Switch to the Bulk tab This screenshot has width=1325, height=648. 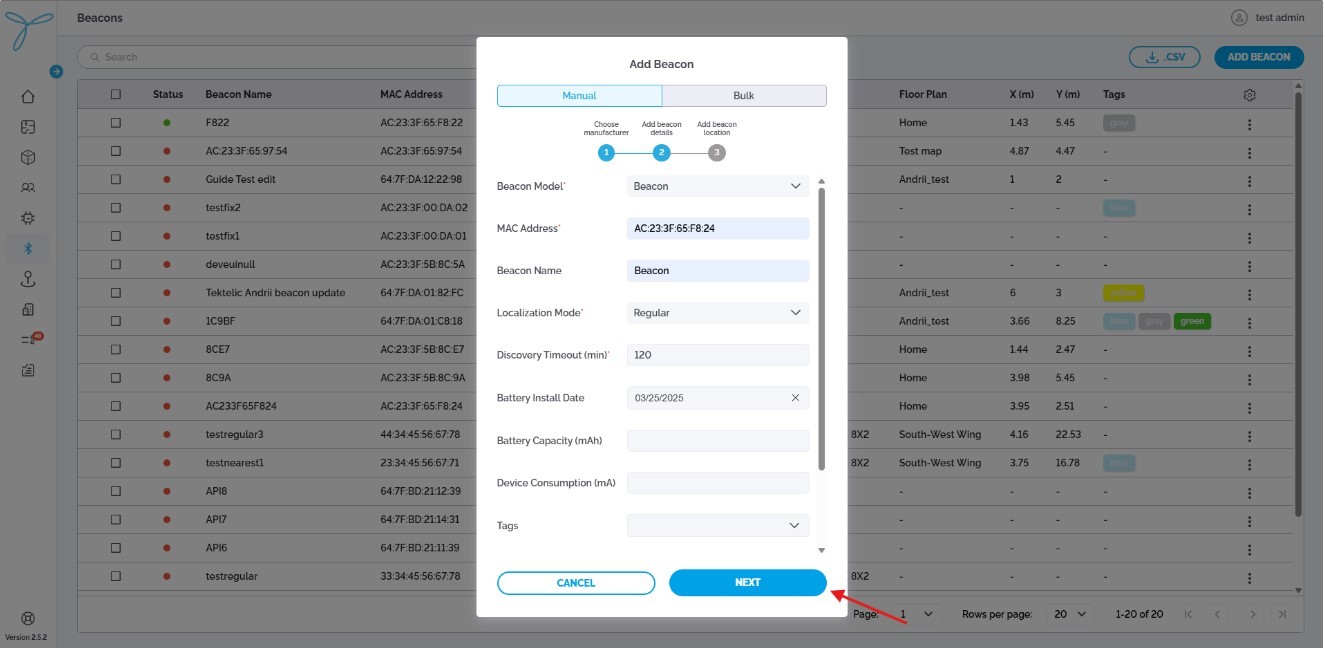pyautogui.click(x=744, y=96)
